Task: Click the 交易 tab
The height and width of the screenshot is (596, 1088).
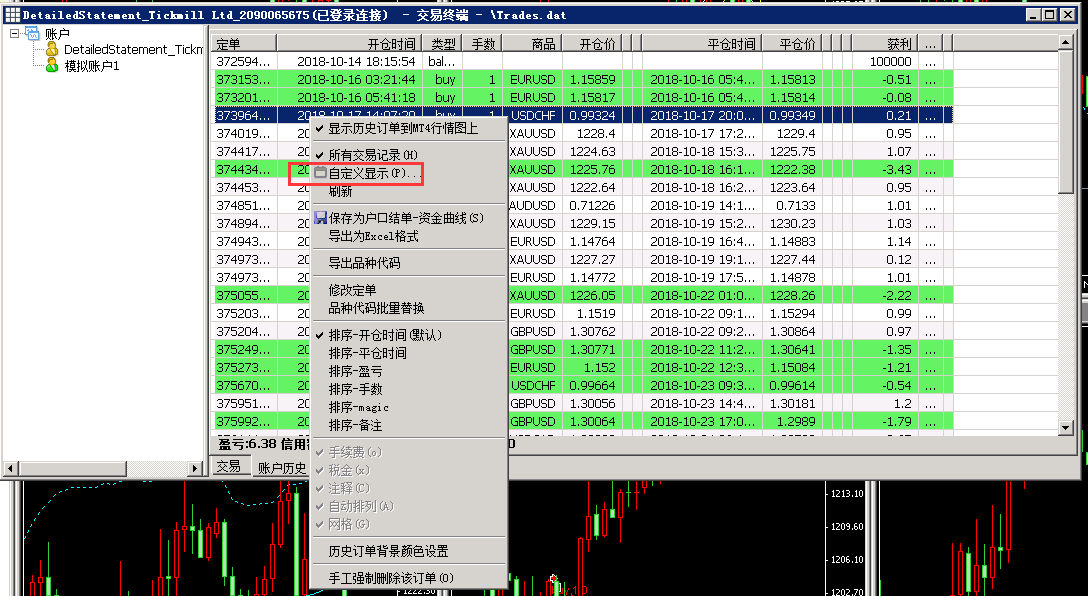Action: (229, 467)
